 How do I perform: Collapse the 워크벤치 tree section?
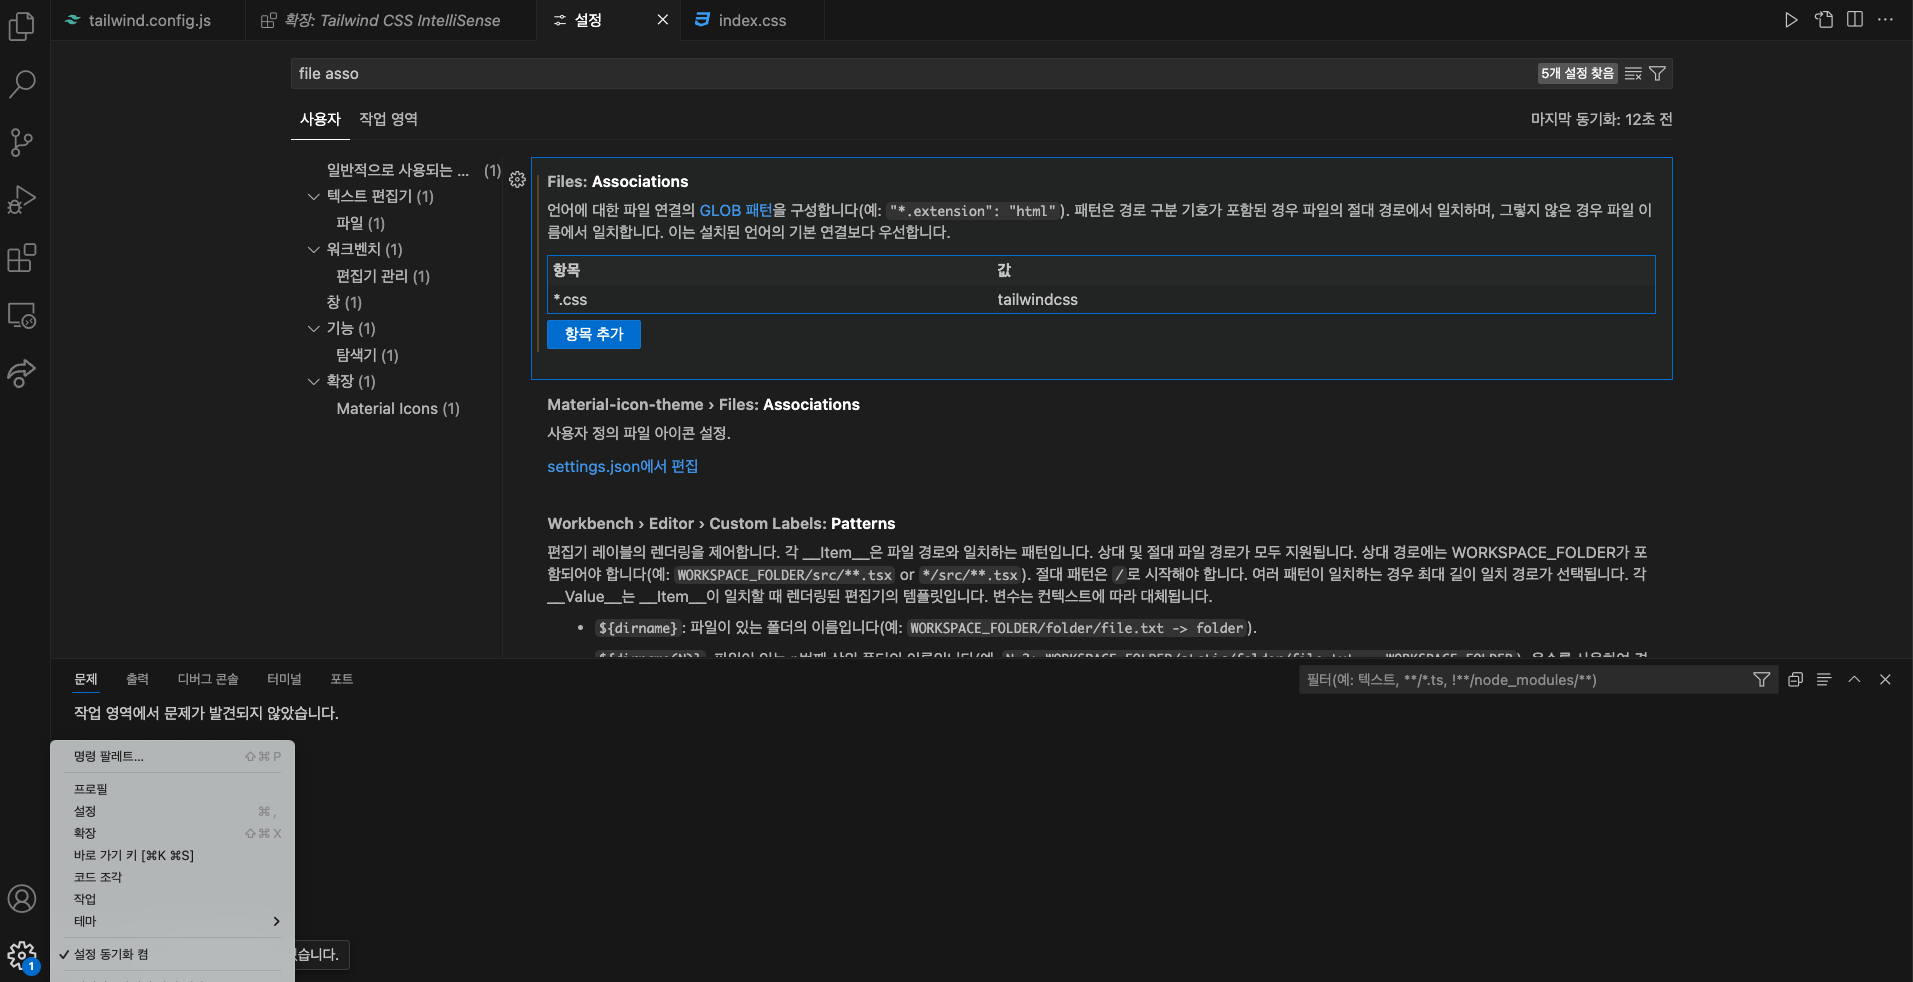pos(314,249)
